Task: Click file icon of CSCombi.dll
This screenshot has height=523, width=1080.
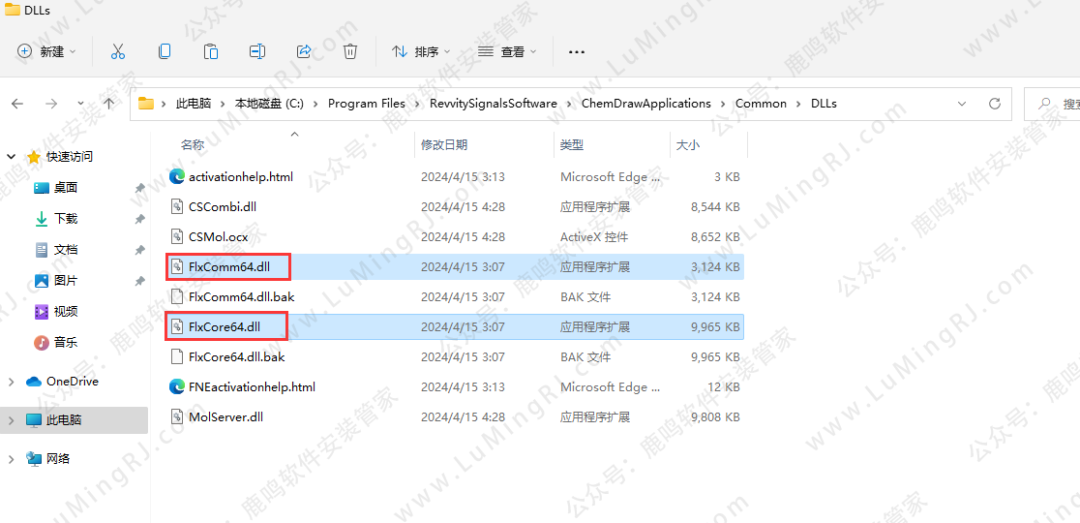Action: pyautogui.click(x=176, y=206)
